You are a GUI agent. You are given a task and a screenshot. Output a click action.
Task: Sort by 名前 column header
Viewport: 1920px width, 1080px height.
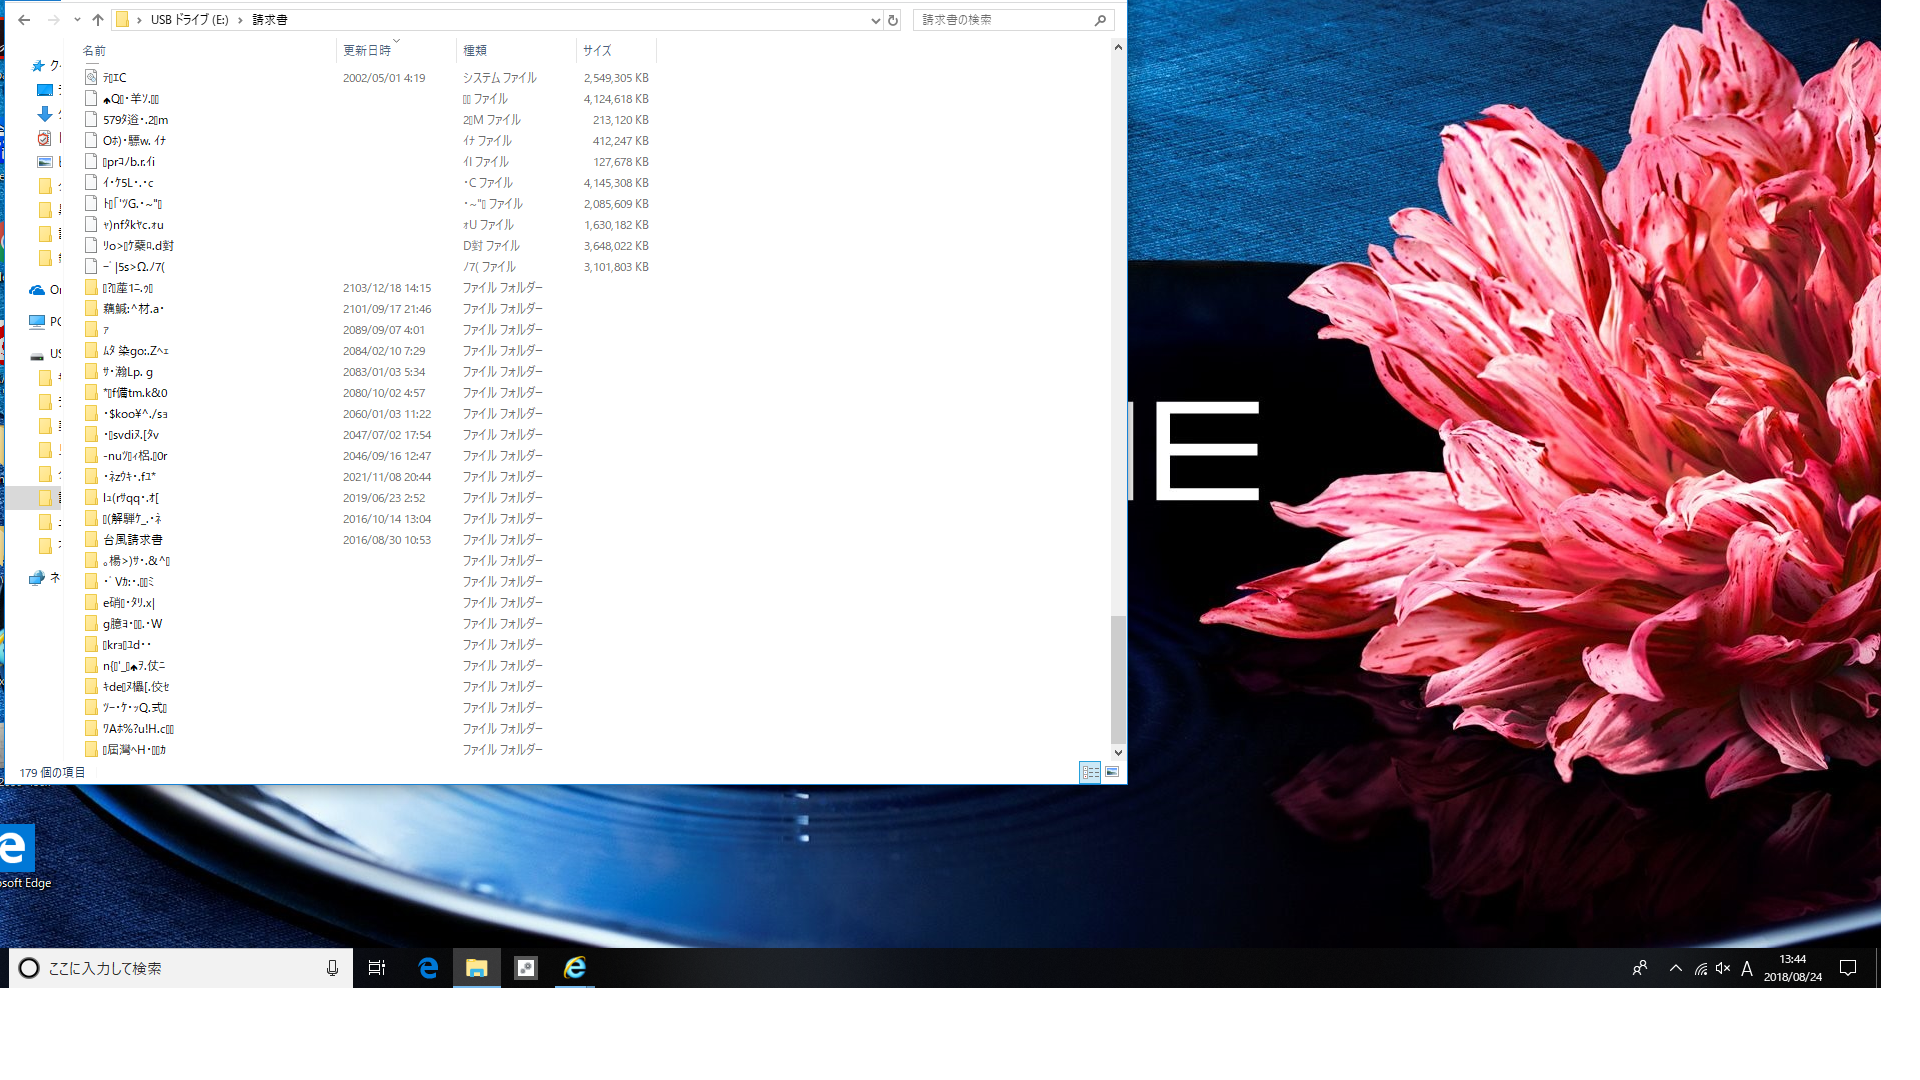tap(94, 50)
